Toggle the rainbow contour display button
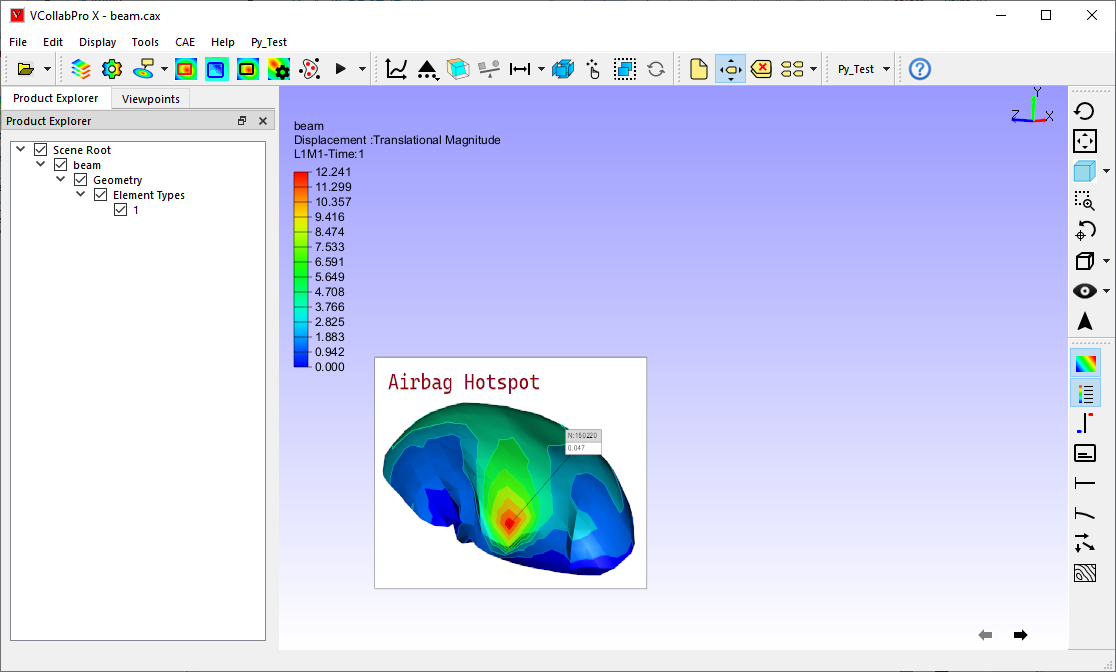The image size is (1116, 672). 1085,364
